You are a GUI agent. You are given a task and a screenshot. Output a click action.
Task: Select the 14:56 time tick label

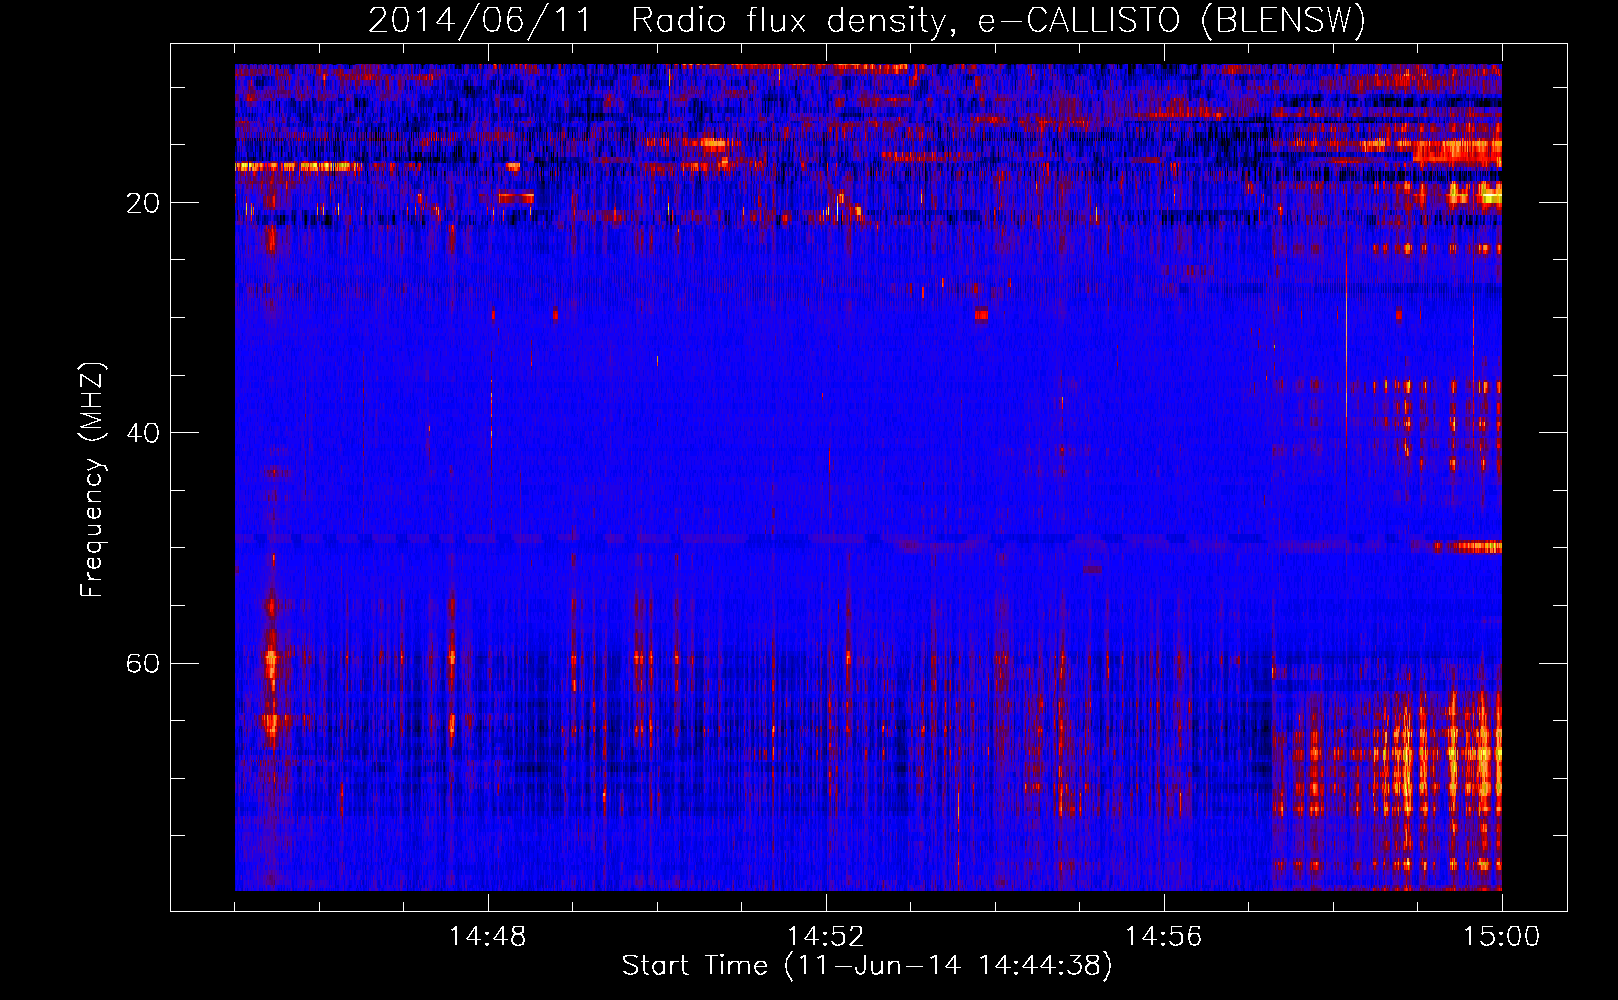coord(1164,937)
